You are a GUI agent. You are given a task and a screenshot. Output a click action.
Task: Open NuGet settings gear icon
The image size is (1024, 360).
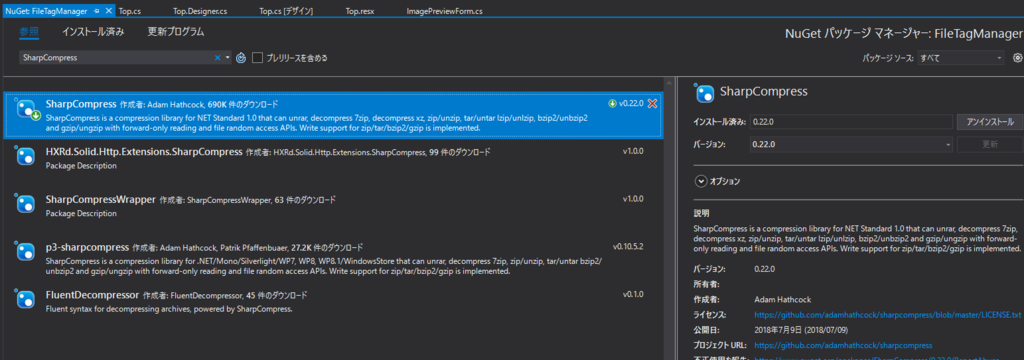1017,57
